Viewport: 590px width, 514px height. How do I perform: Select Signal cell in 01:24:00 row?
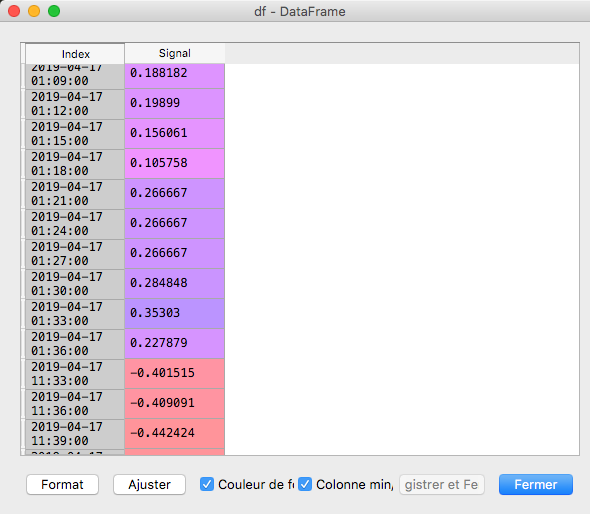point(175,224)
